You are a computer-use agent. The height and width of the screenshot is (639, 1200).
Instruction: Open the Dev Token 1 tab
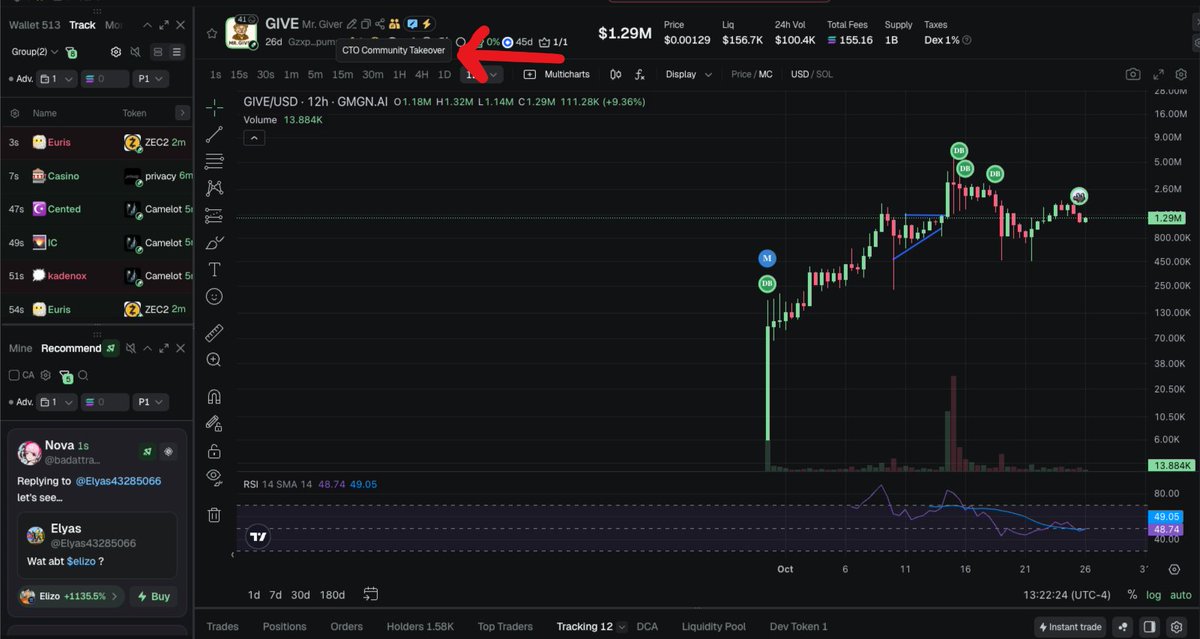[x=797, y=627]
